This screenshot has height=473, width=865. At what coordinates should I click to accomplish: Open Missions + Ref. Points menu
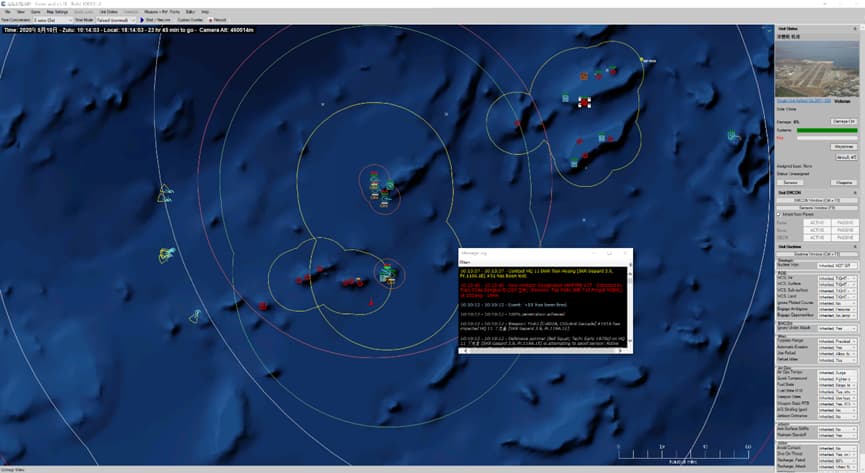point(162,12)
